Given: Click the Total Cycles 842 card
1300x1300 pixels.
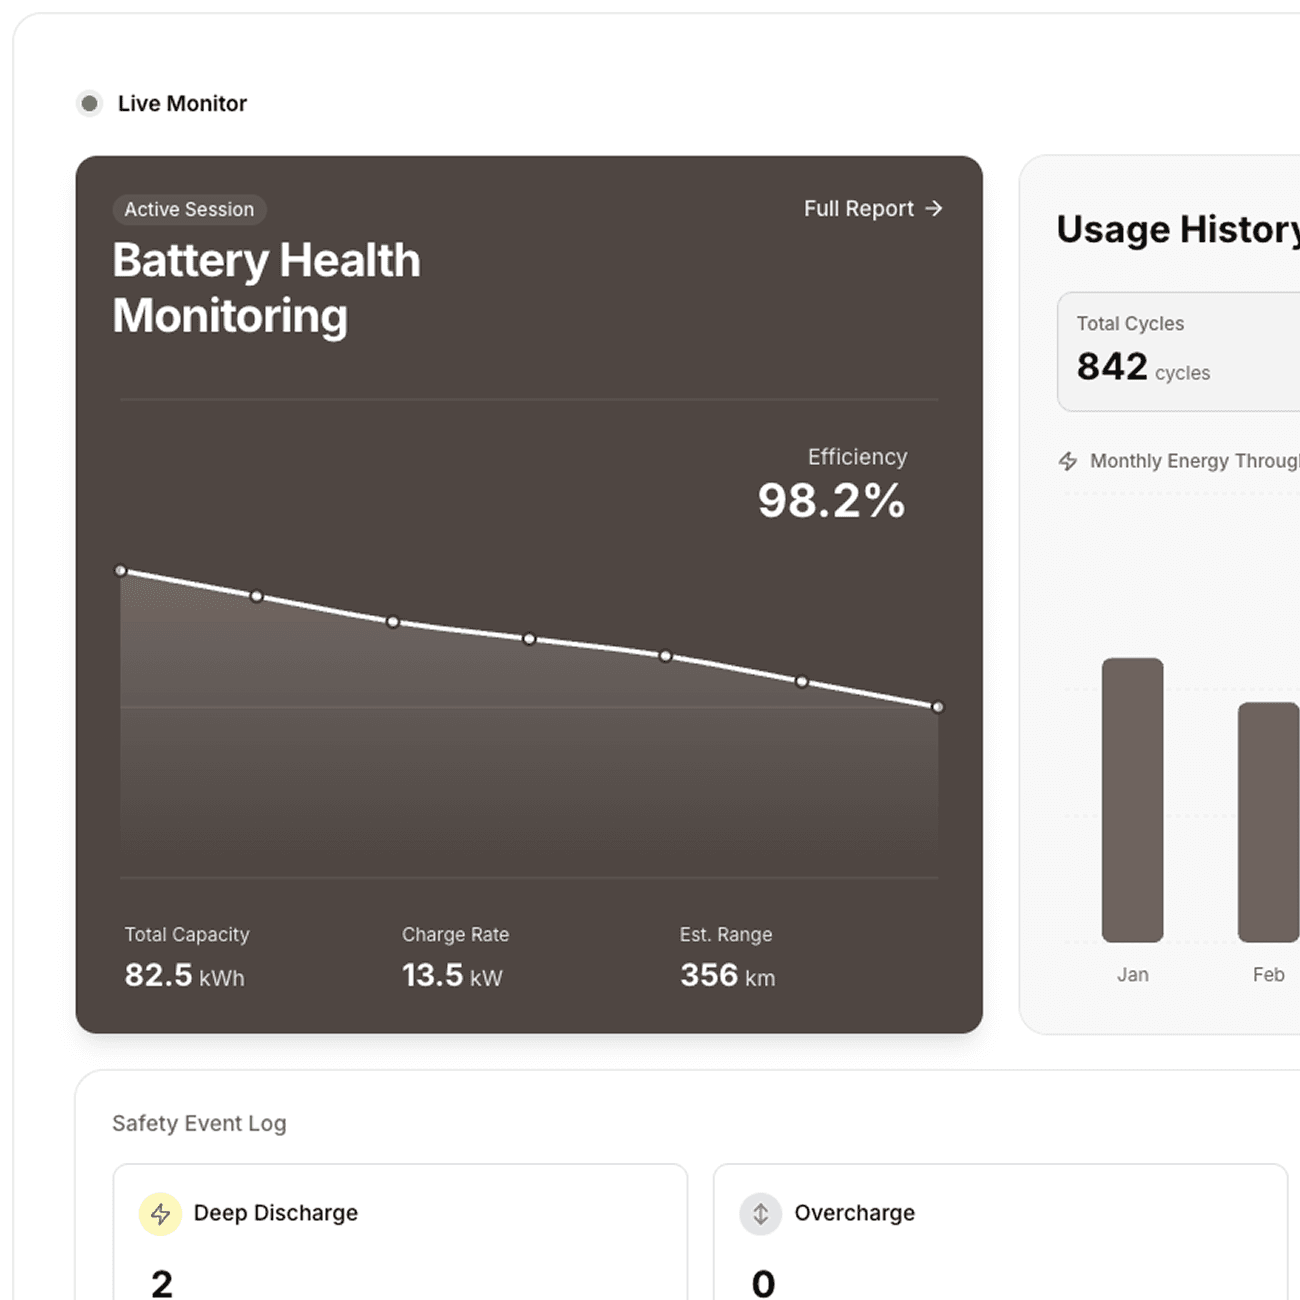Looking at the screenshot, I should click(1178, 351).
